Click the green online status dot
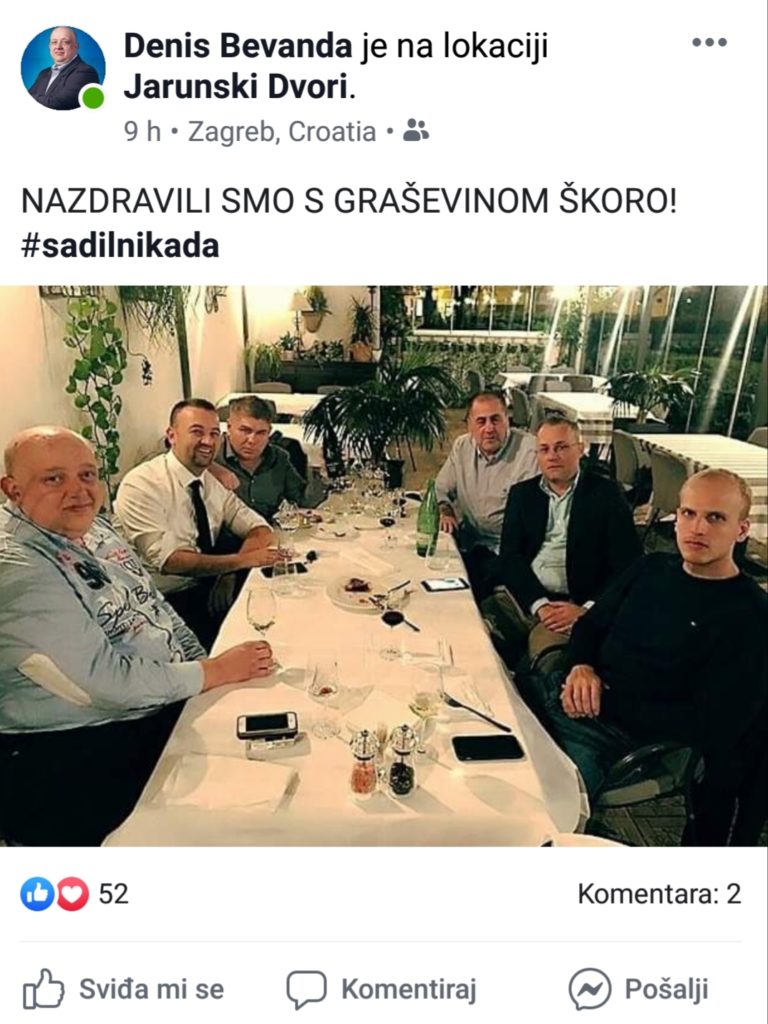 pyautogui.click(x=93, y=98)
